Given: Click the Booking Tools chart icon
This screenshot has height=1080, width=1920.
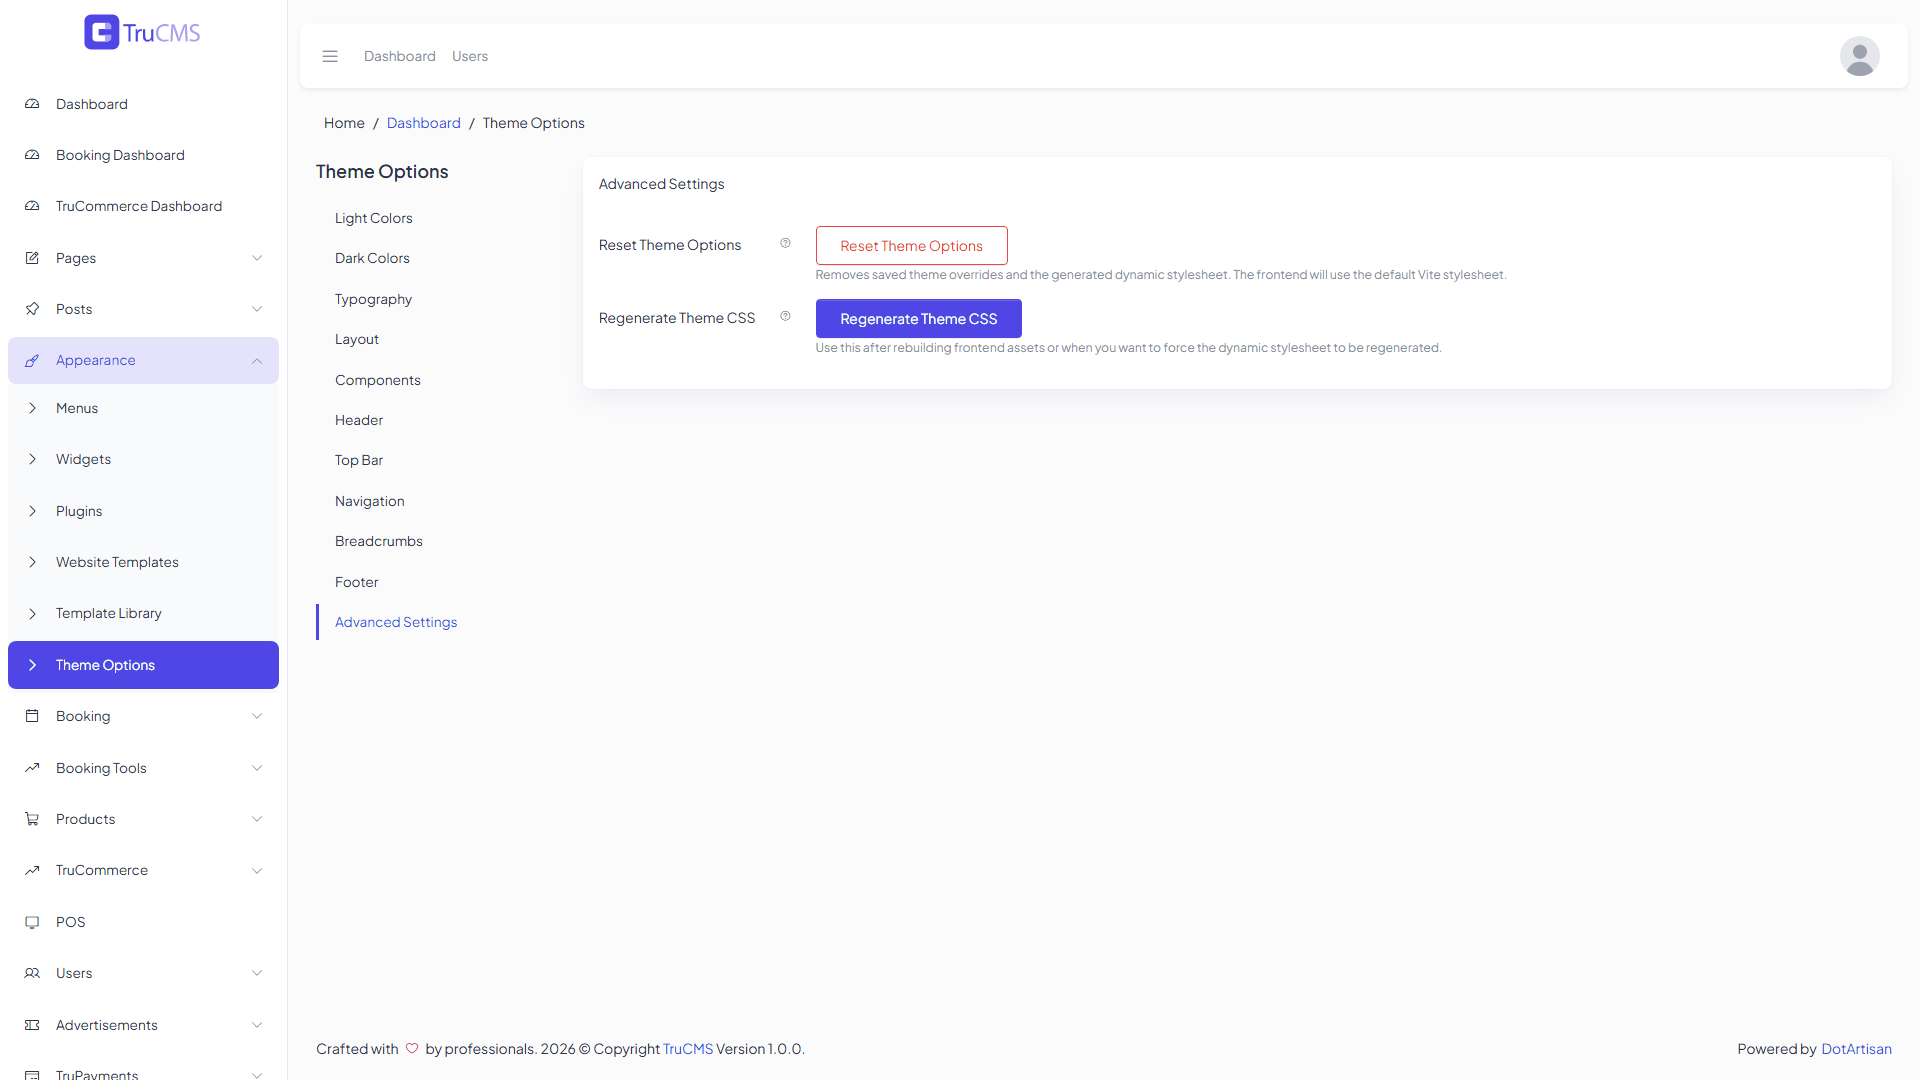Looking at the screenshot, I should 32,768.
